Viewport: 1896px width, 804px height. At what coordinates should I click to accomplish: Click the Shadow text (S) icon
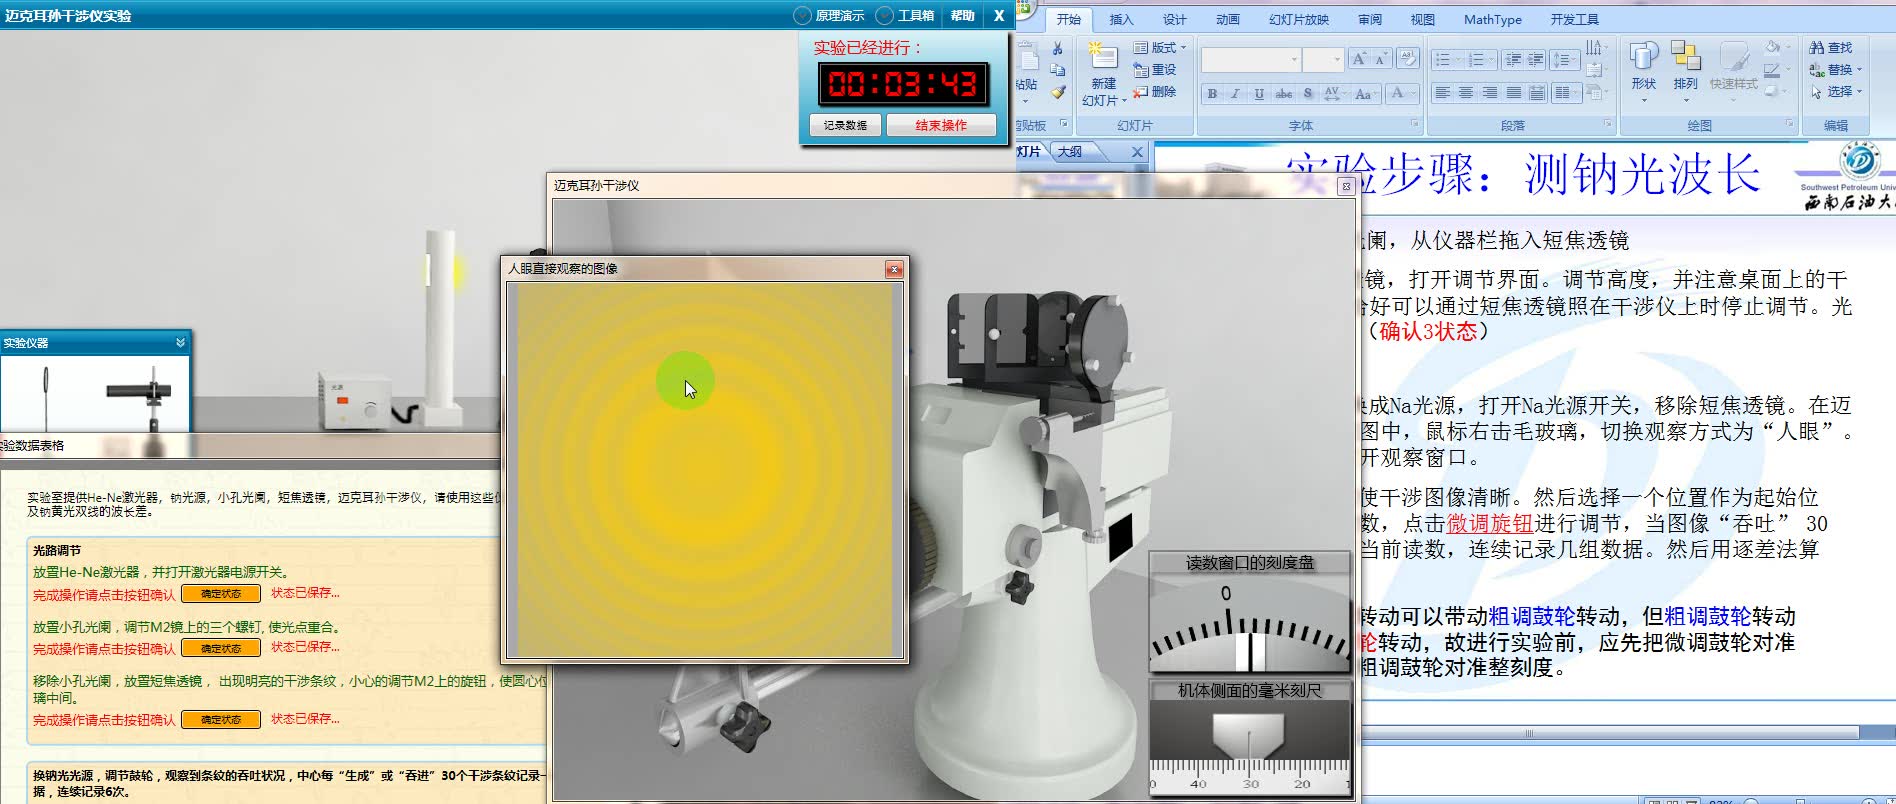(1308, 94)
